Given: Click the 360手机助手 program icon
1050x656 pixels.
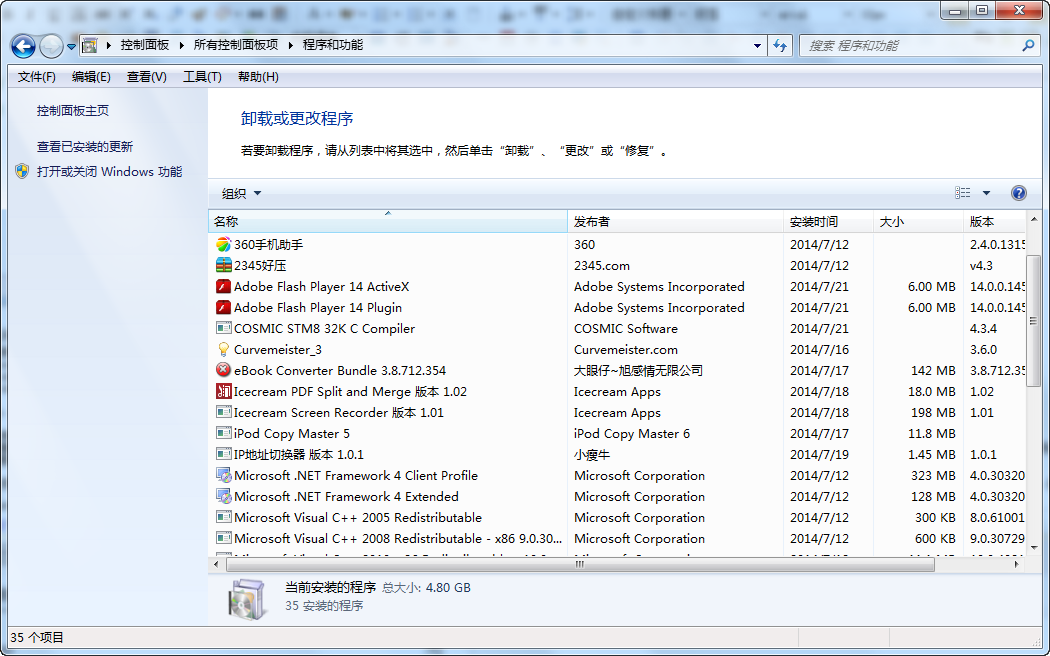Looking at the screenshot, I should [224, 245].
